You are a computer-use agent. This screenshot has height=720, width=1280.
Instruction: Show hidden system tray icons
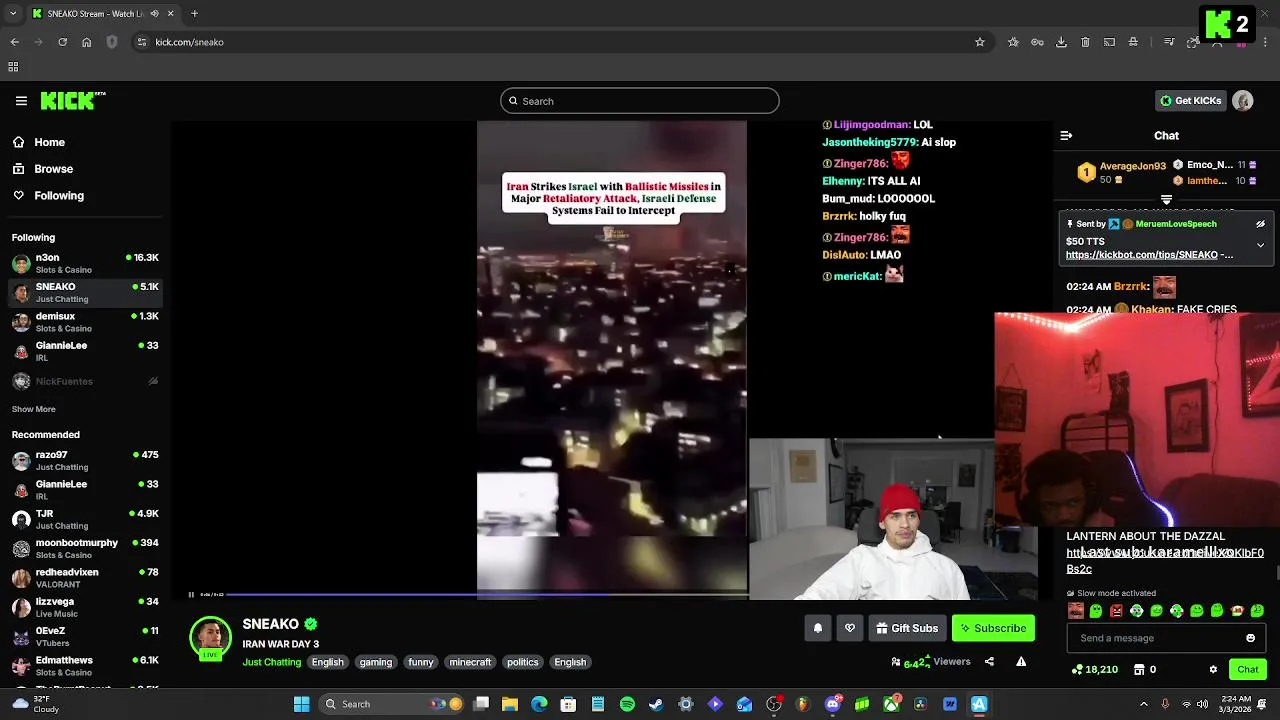[1144, 704]
